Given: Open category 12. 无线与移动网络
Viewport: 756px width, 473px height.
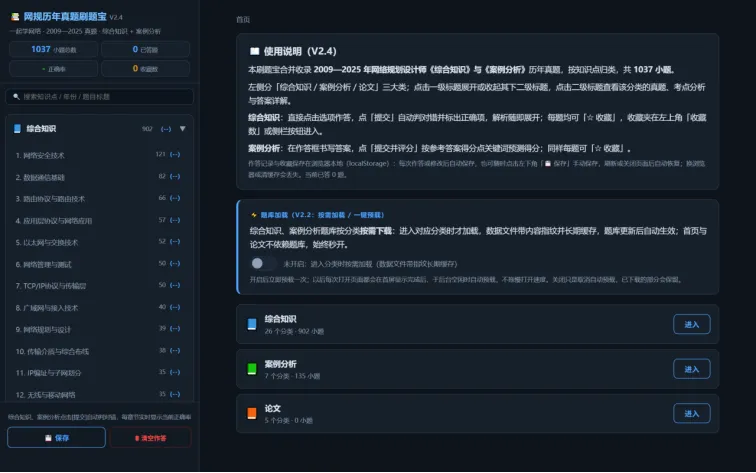Looking at the screenshot, I should [100, 395].
